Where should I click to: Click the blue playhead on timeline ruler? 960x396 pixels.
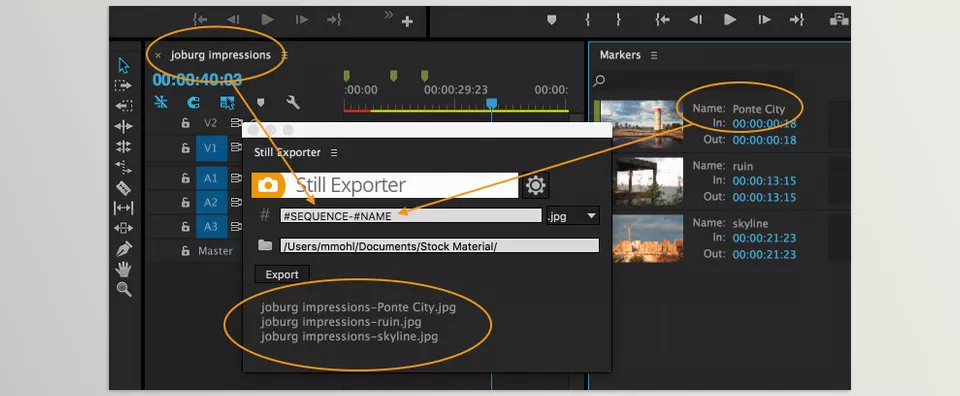491,103
